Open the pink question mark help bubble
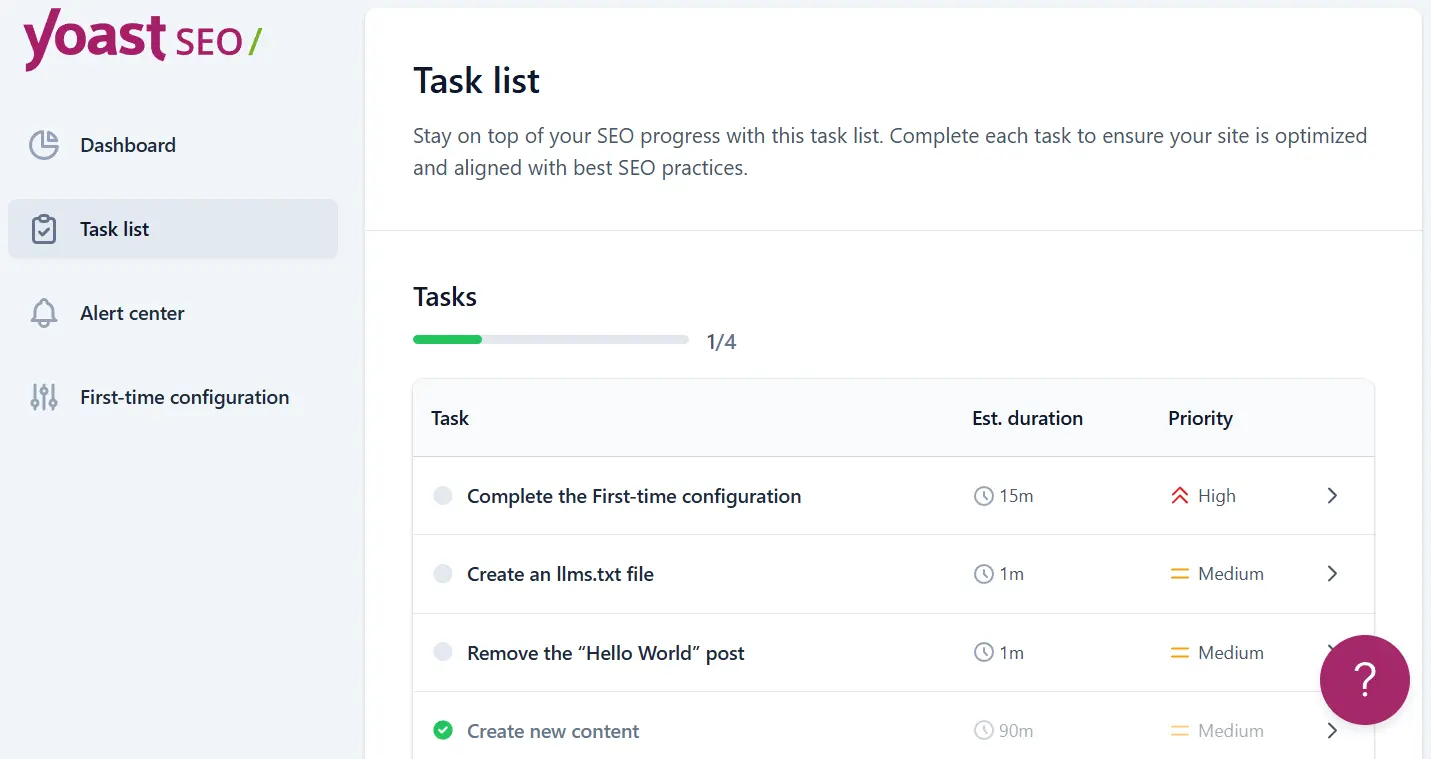Image resolution: width=1431 pixels, height=759 pixels. 1364,679
